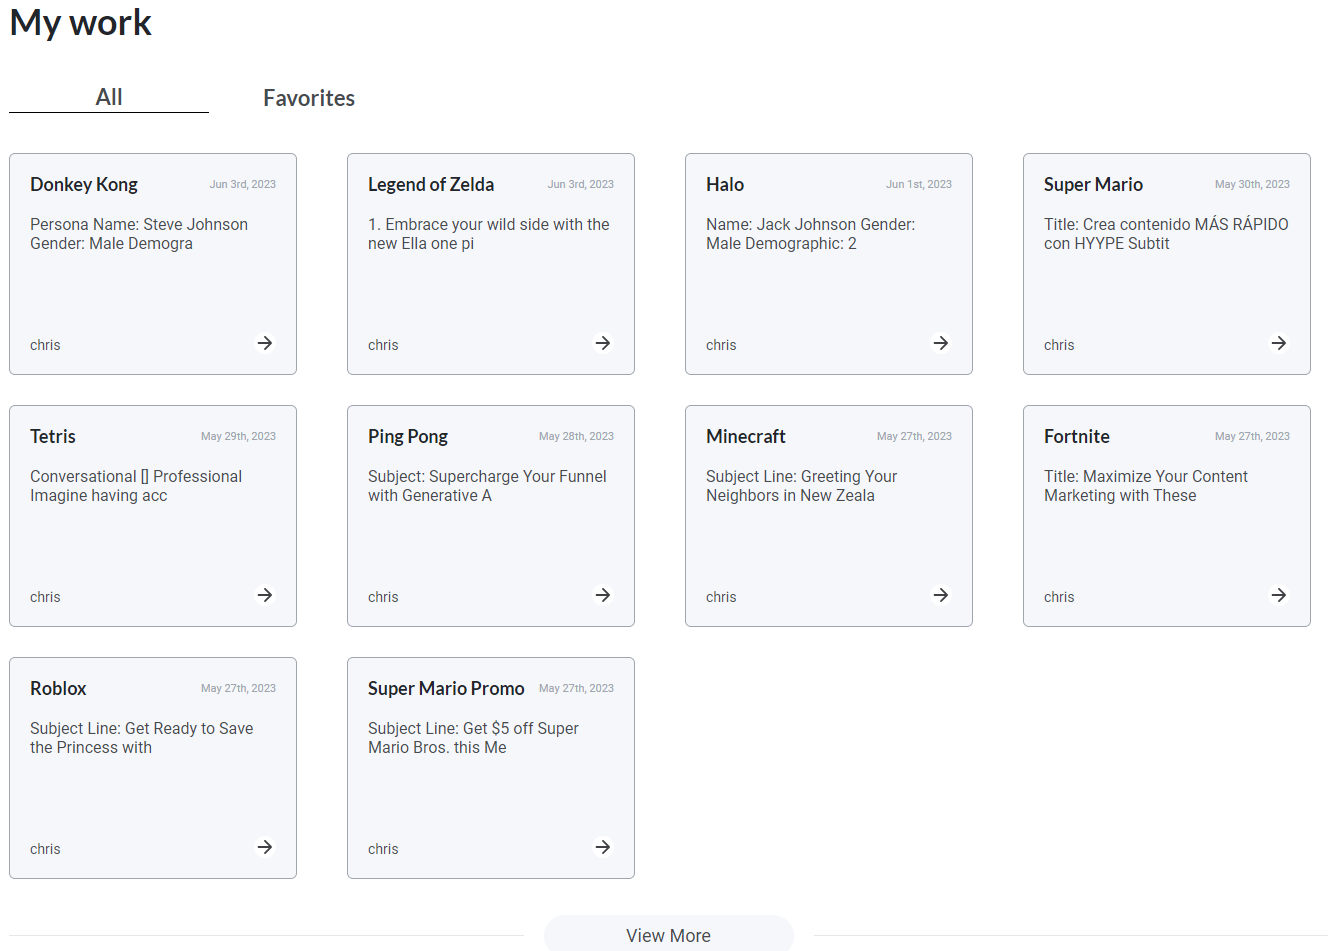This screenshot has height=951, width=1334.
Task: Click author 'chris' on Super Mario Promo card
Action: point(383,849)
